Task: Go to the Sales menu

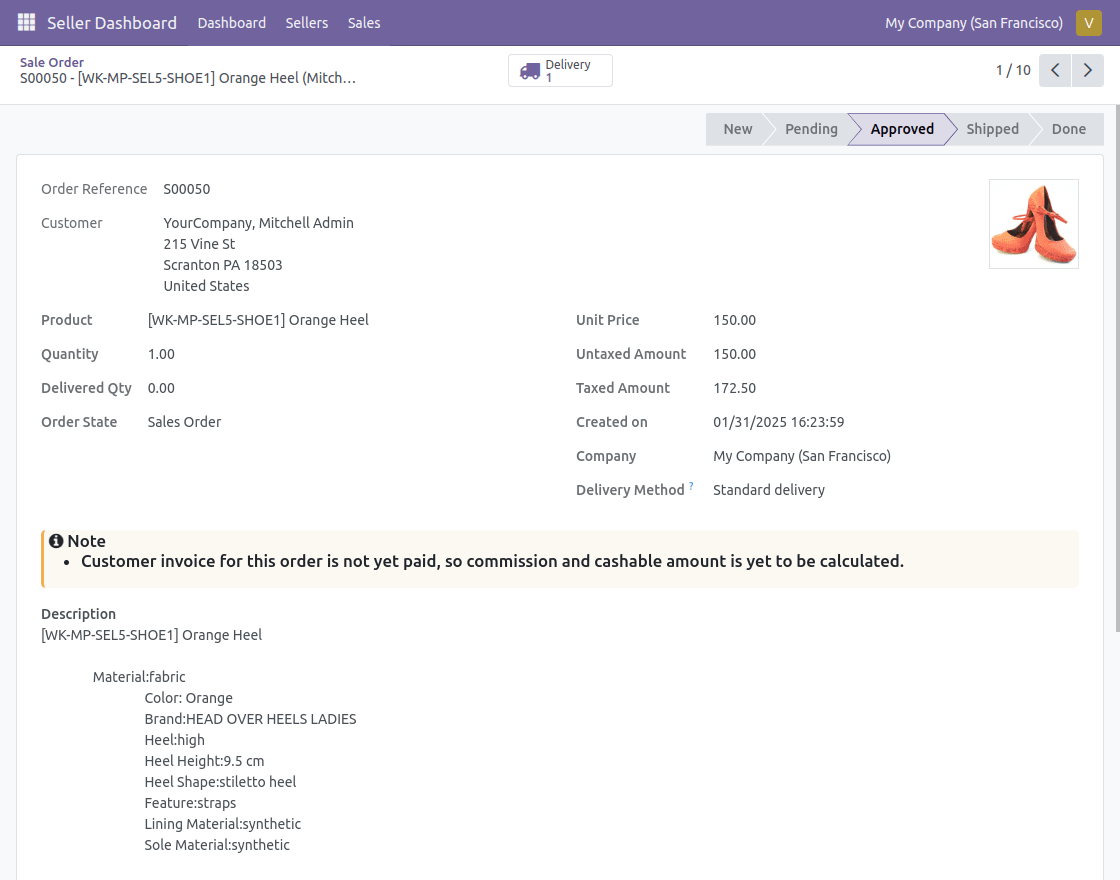Action: 364,22
